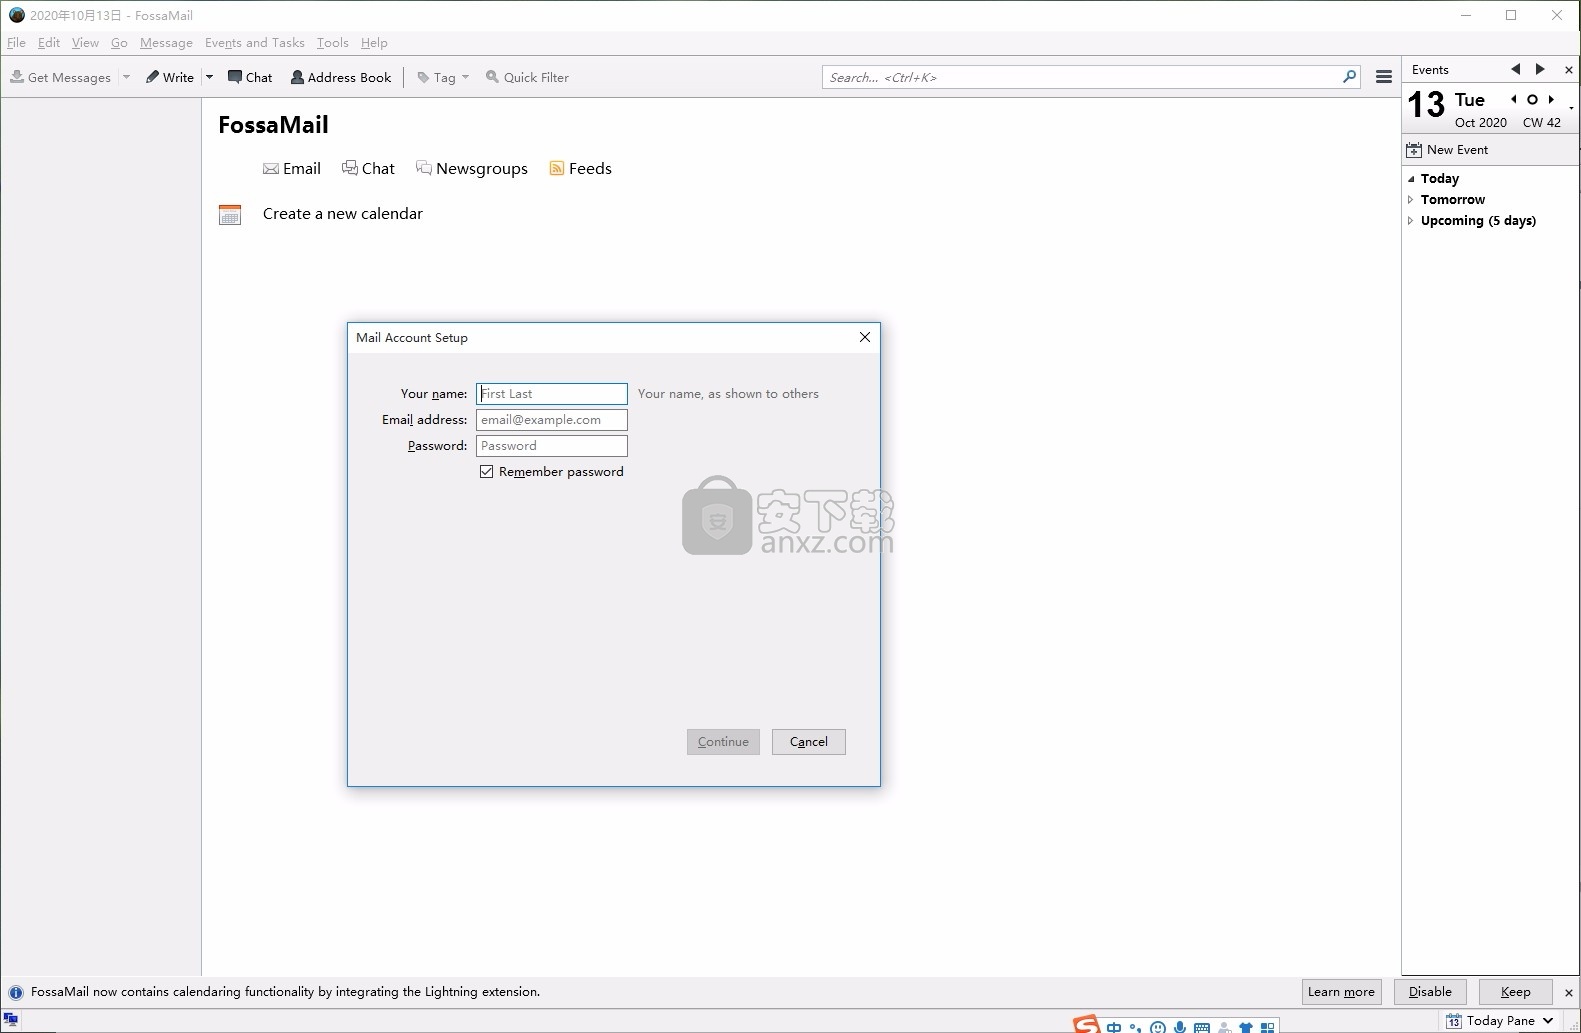Open the Go menu

point(119,43)
